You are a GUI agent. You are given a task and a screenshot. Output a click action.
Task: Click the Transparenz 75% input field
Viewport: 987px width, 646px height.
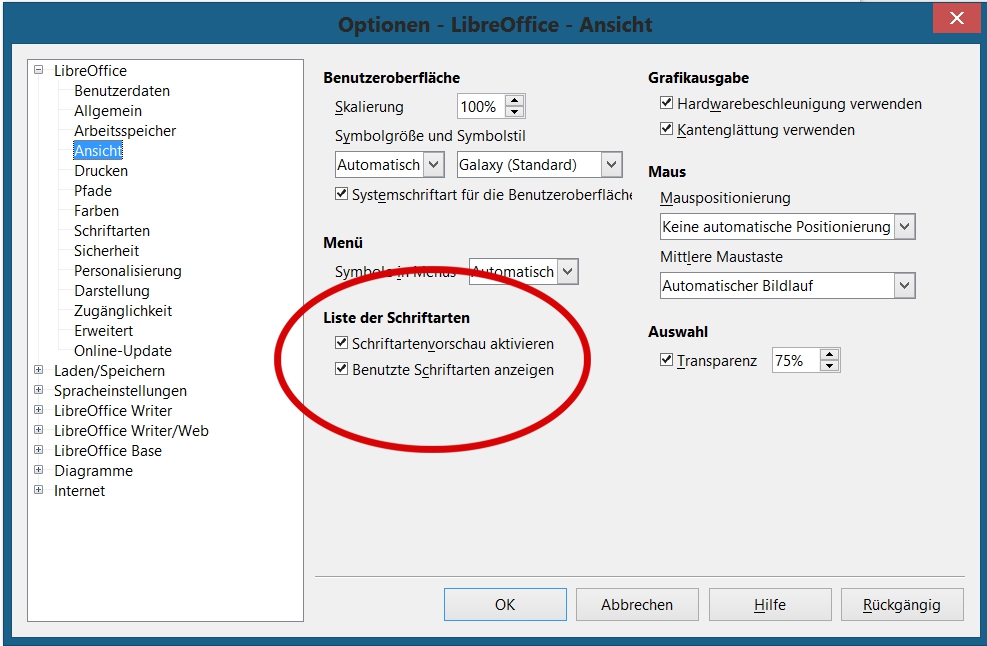point(796,360)
